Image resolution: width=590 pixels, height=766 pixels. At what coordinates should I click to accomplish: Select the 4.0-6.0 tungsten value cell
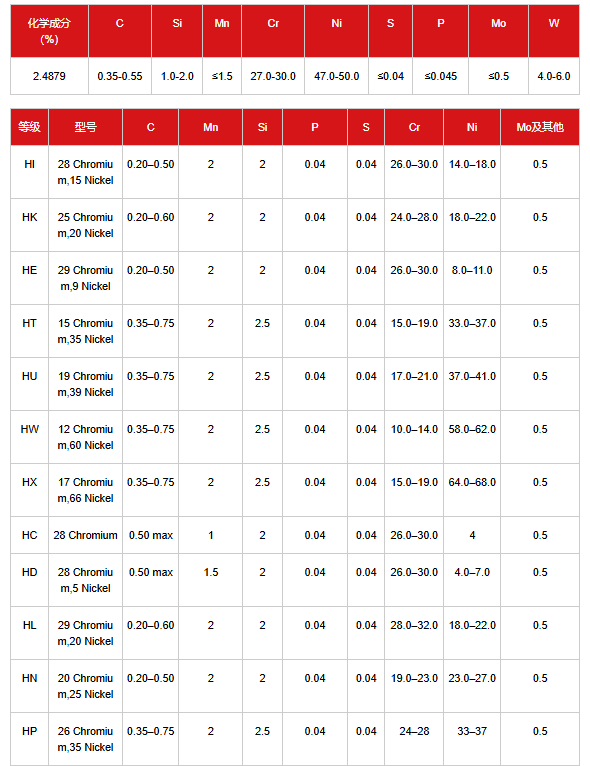click(554, 76)
